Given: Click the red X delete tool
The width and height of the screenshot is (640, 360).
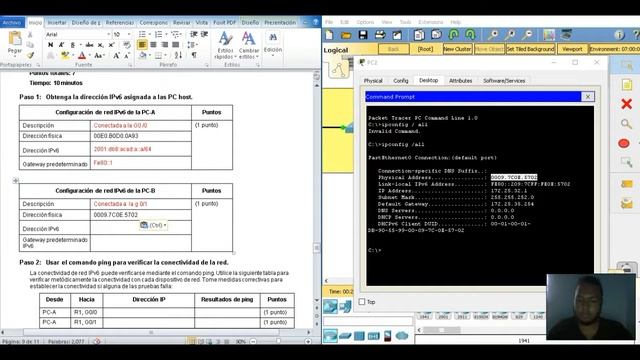Looking at the screenshot, I should tap(627, 104).
